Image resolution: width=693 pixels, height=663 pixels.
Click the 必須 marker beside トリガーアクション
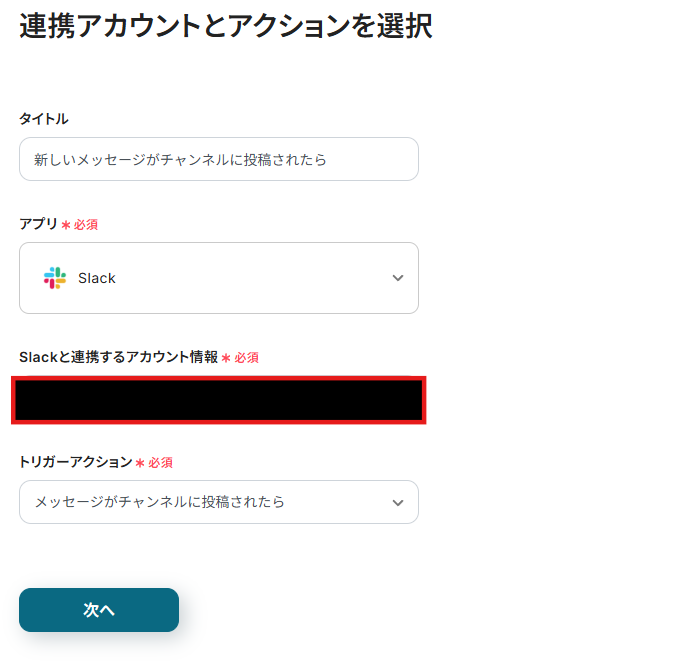[x=160, y=463]
